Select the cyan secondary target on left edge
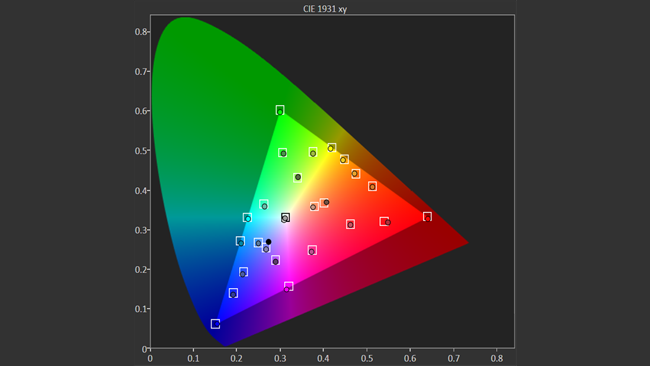This screenshot has height=366, width=650. 247,217
